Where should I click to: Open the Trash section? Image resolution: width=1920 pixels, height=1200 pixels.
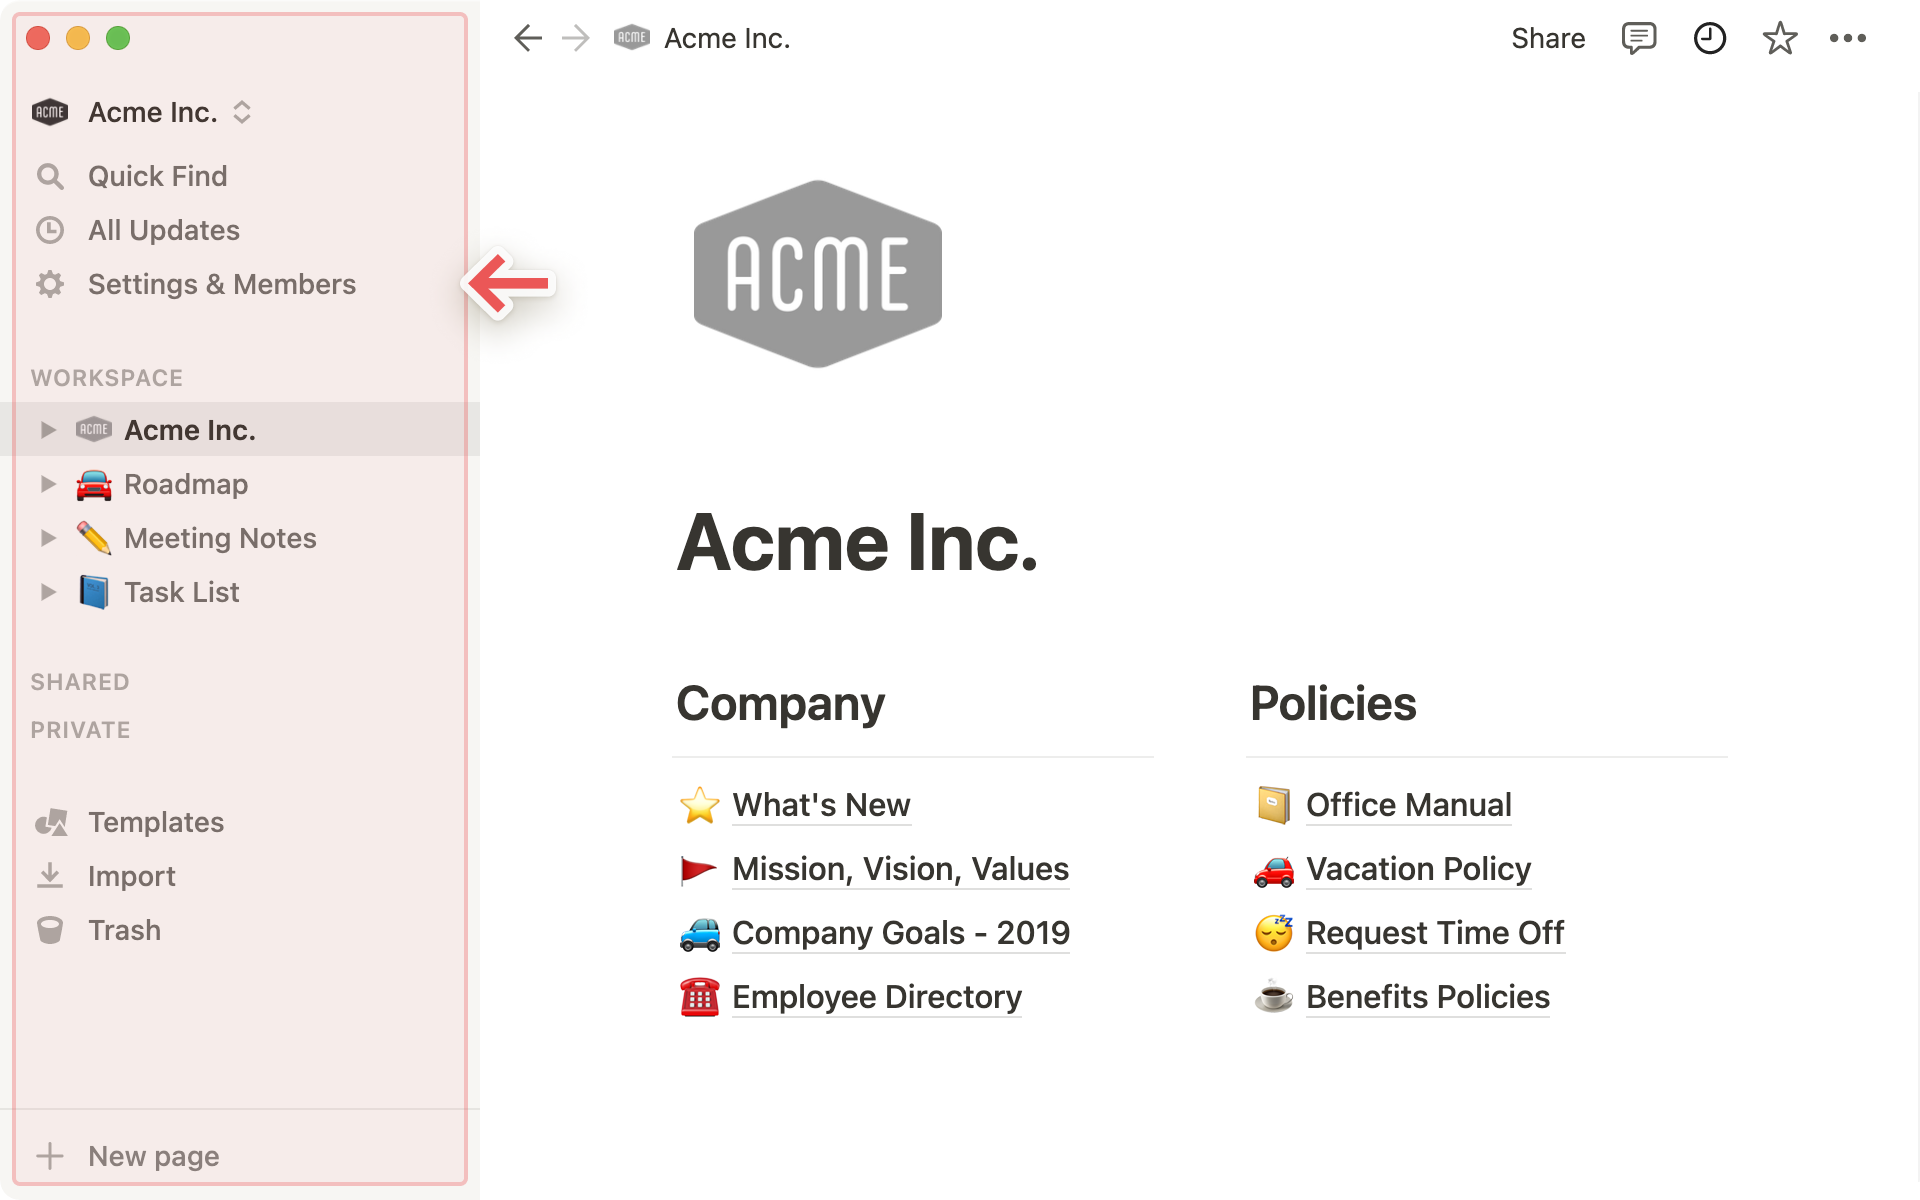tap(124, 930)
